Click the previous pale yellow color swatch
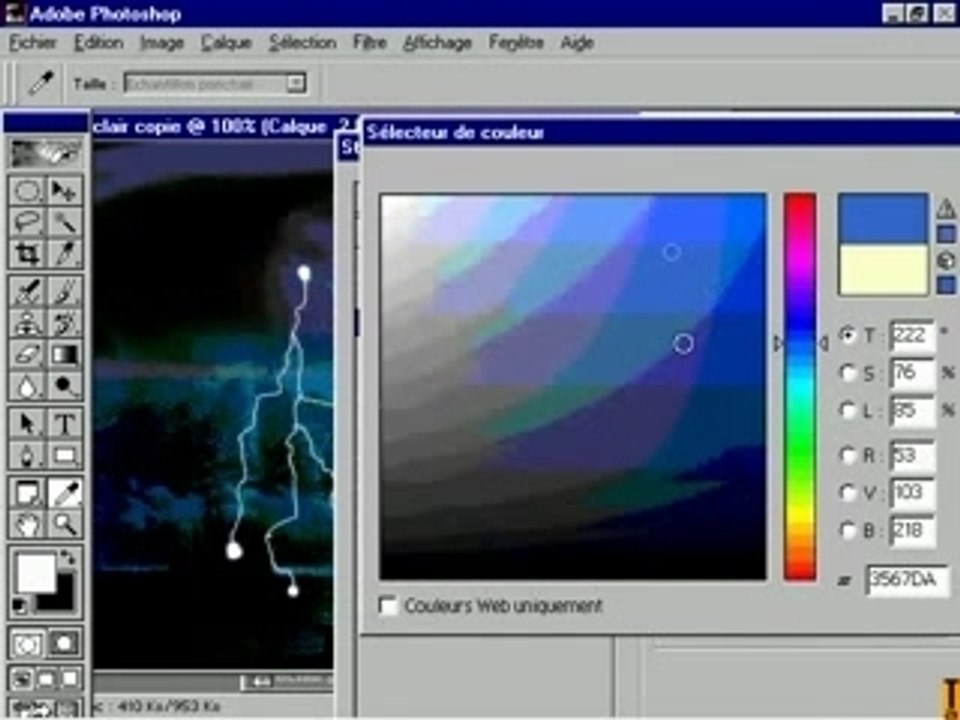The image size is (960, 720). tap(883, 269)
